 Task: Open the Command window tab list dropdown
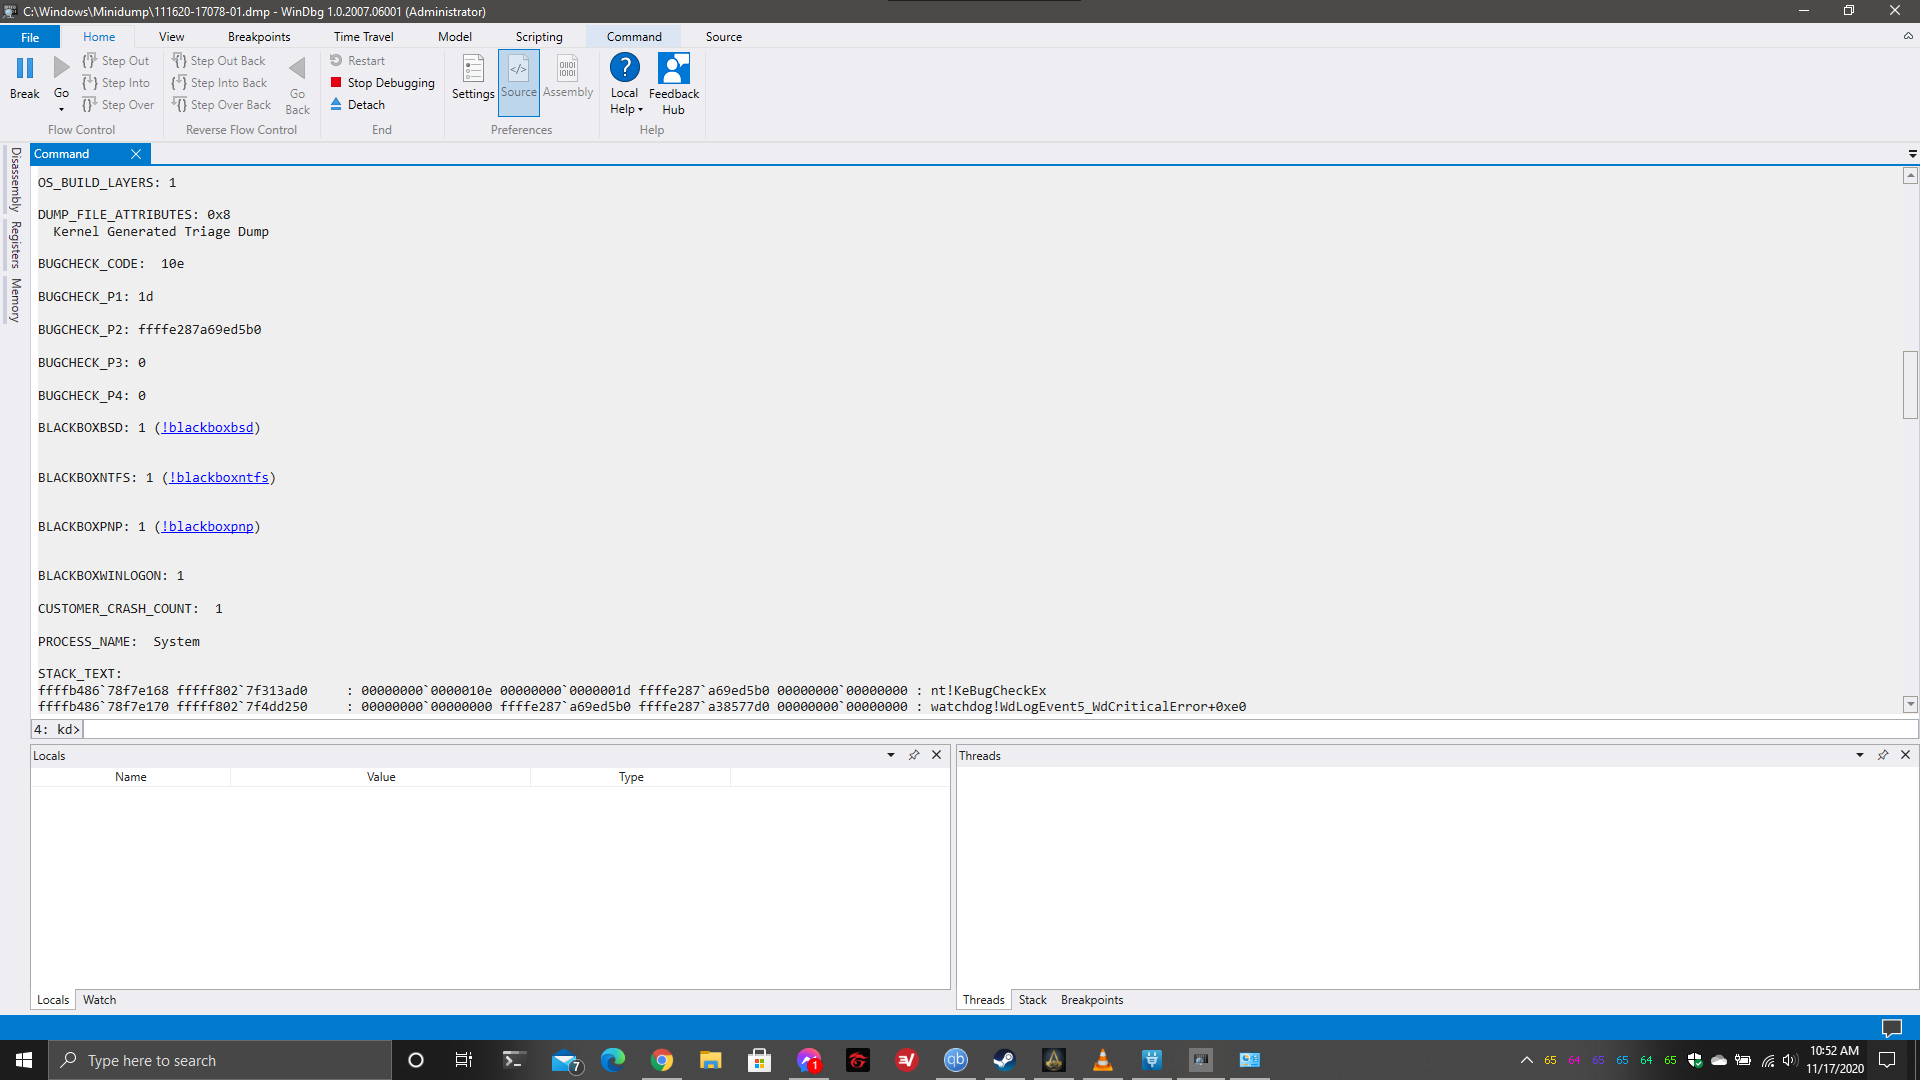[x=1912, y=154]
